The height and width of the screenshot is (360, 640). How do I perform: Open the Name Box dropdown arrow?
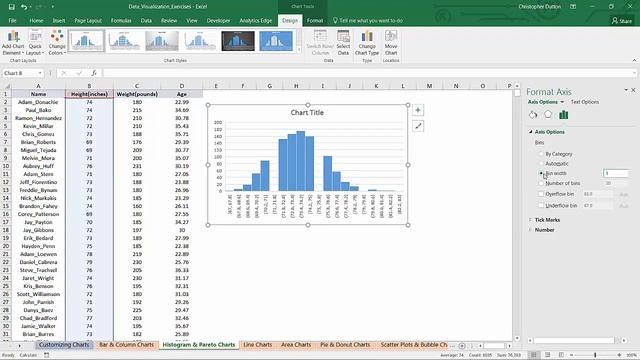(40, 73)
